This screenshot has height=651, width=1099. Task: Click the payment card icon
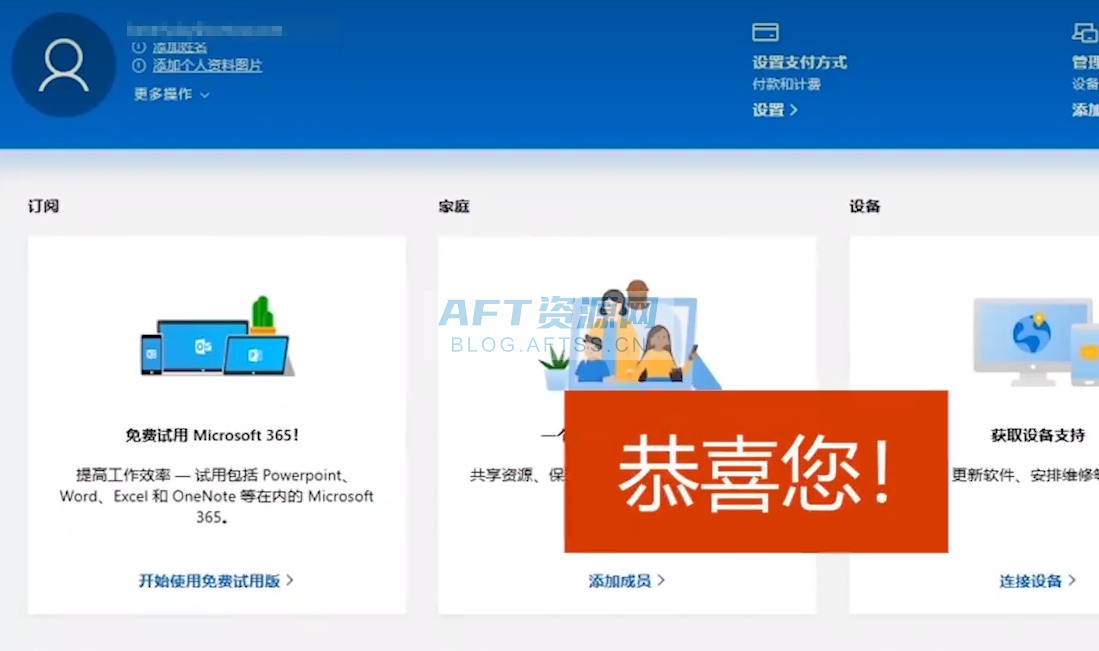click(765, 32)
